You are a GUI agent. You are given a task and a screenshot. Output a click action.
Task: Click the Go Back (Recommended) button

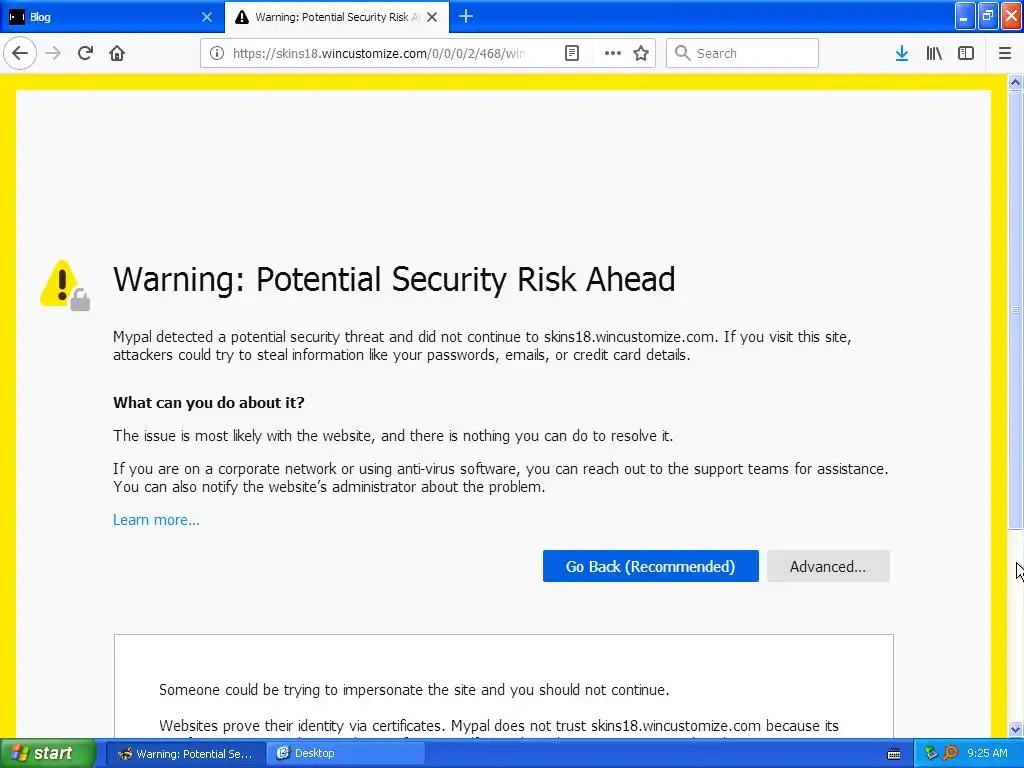[x=650, y=566]
